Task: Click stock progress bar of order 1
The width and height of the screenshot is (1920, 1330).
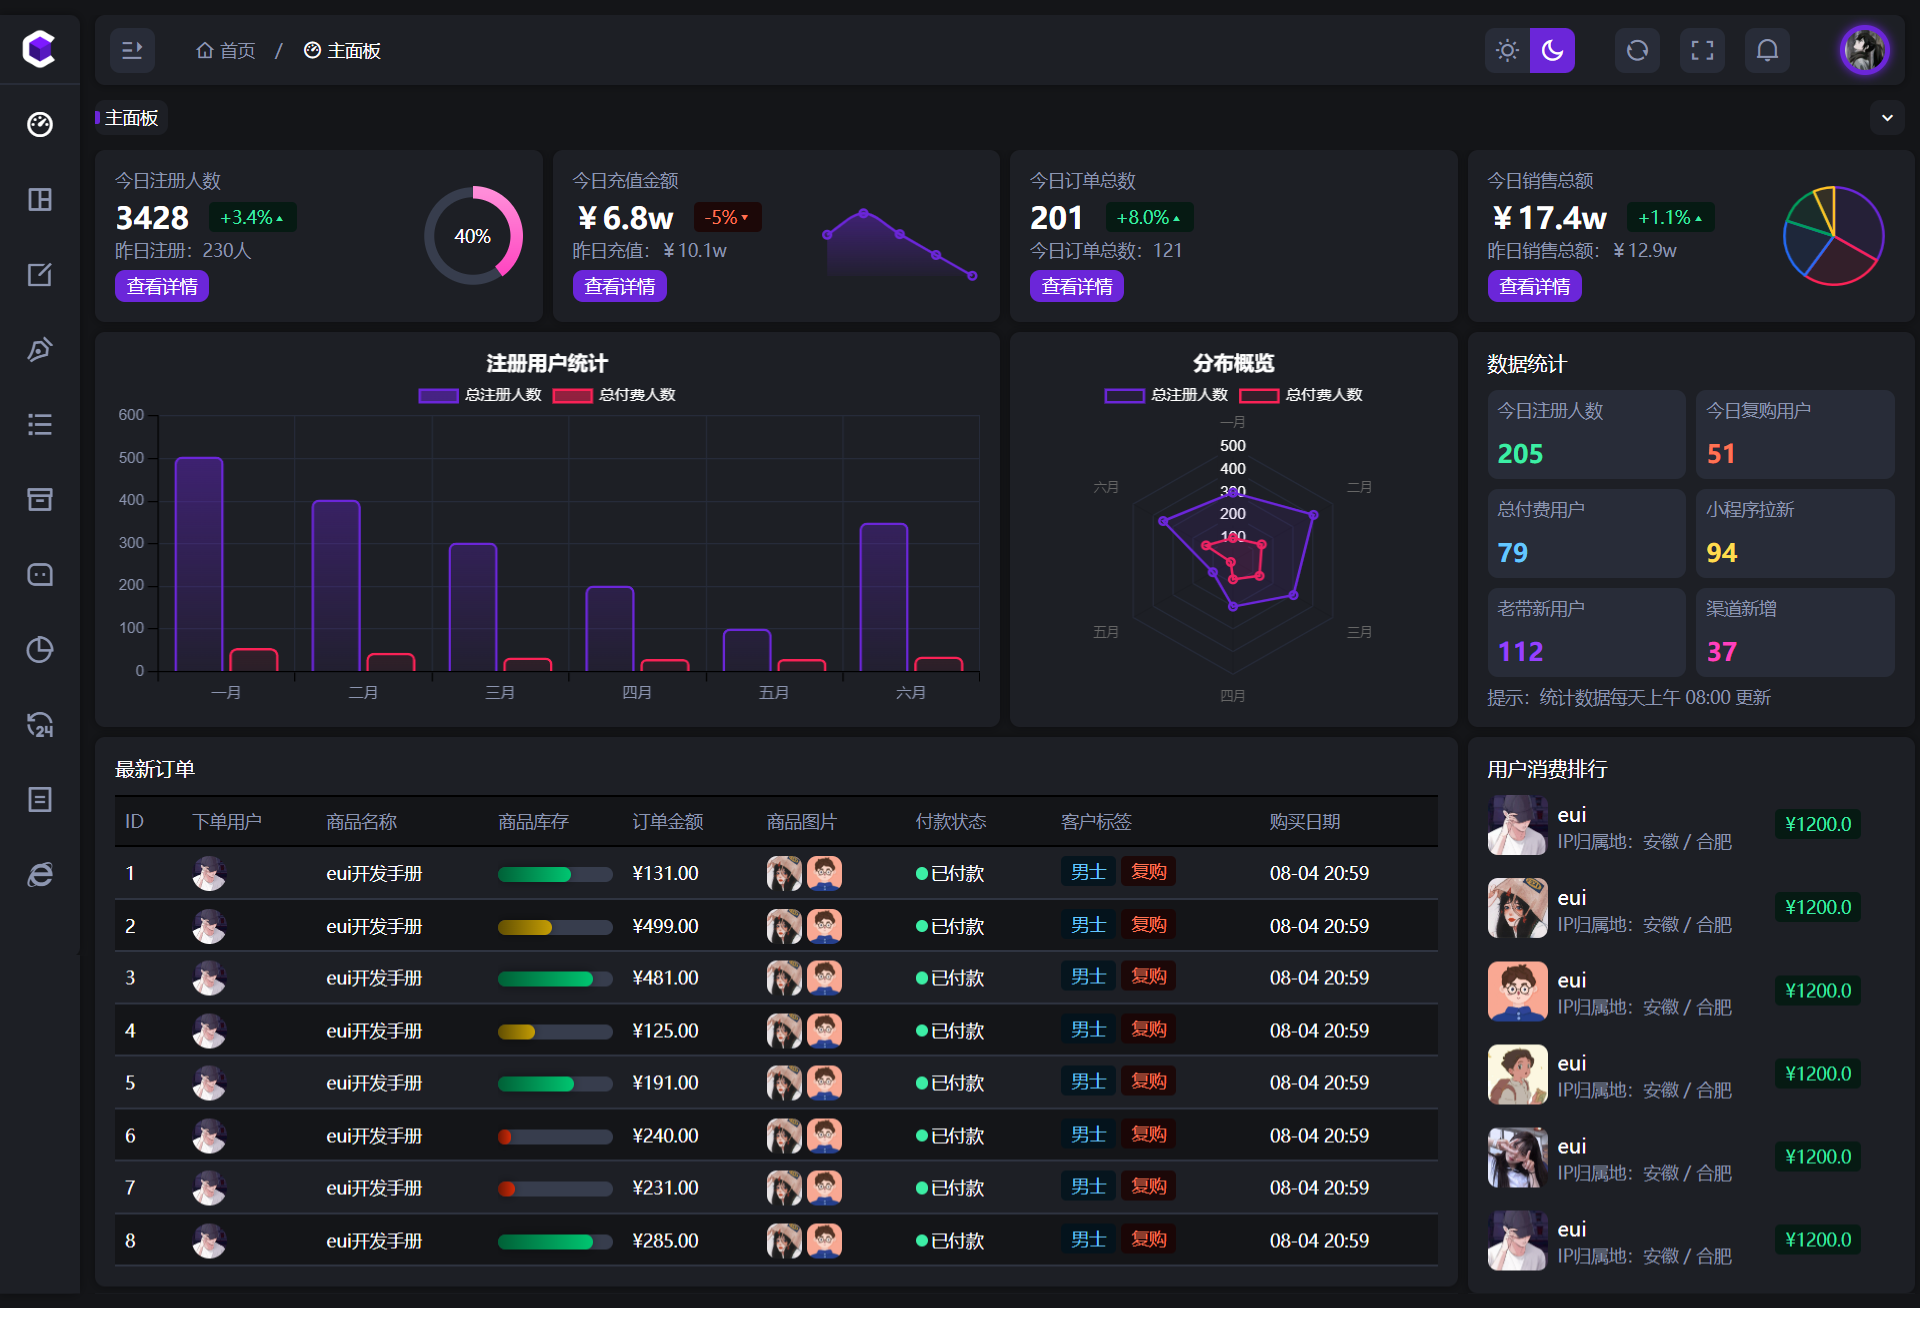Action: click(555, 874)
